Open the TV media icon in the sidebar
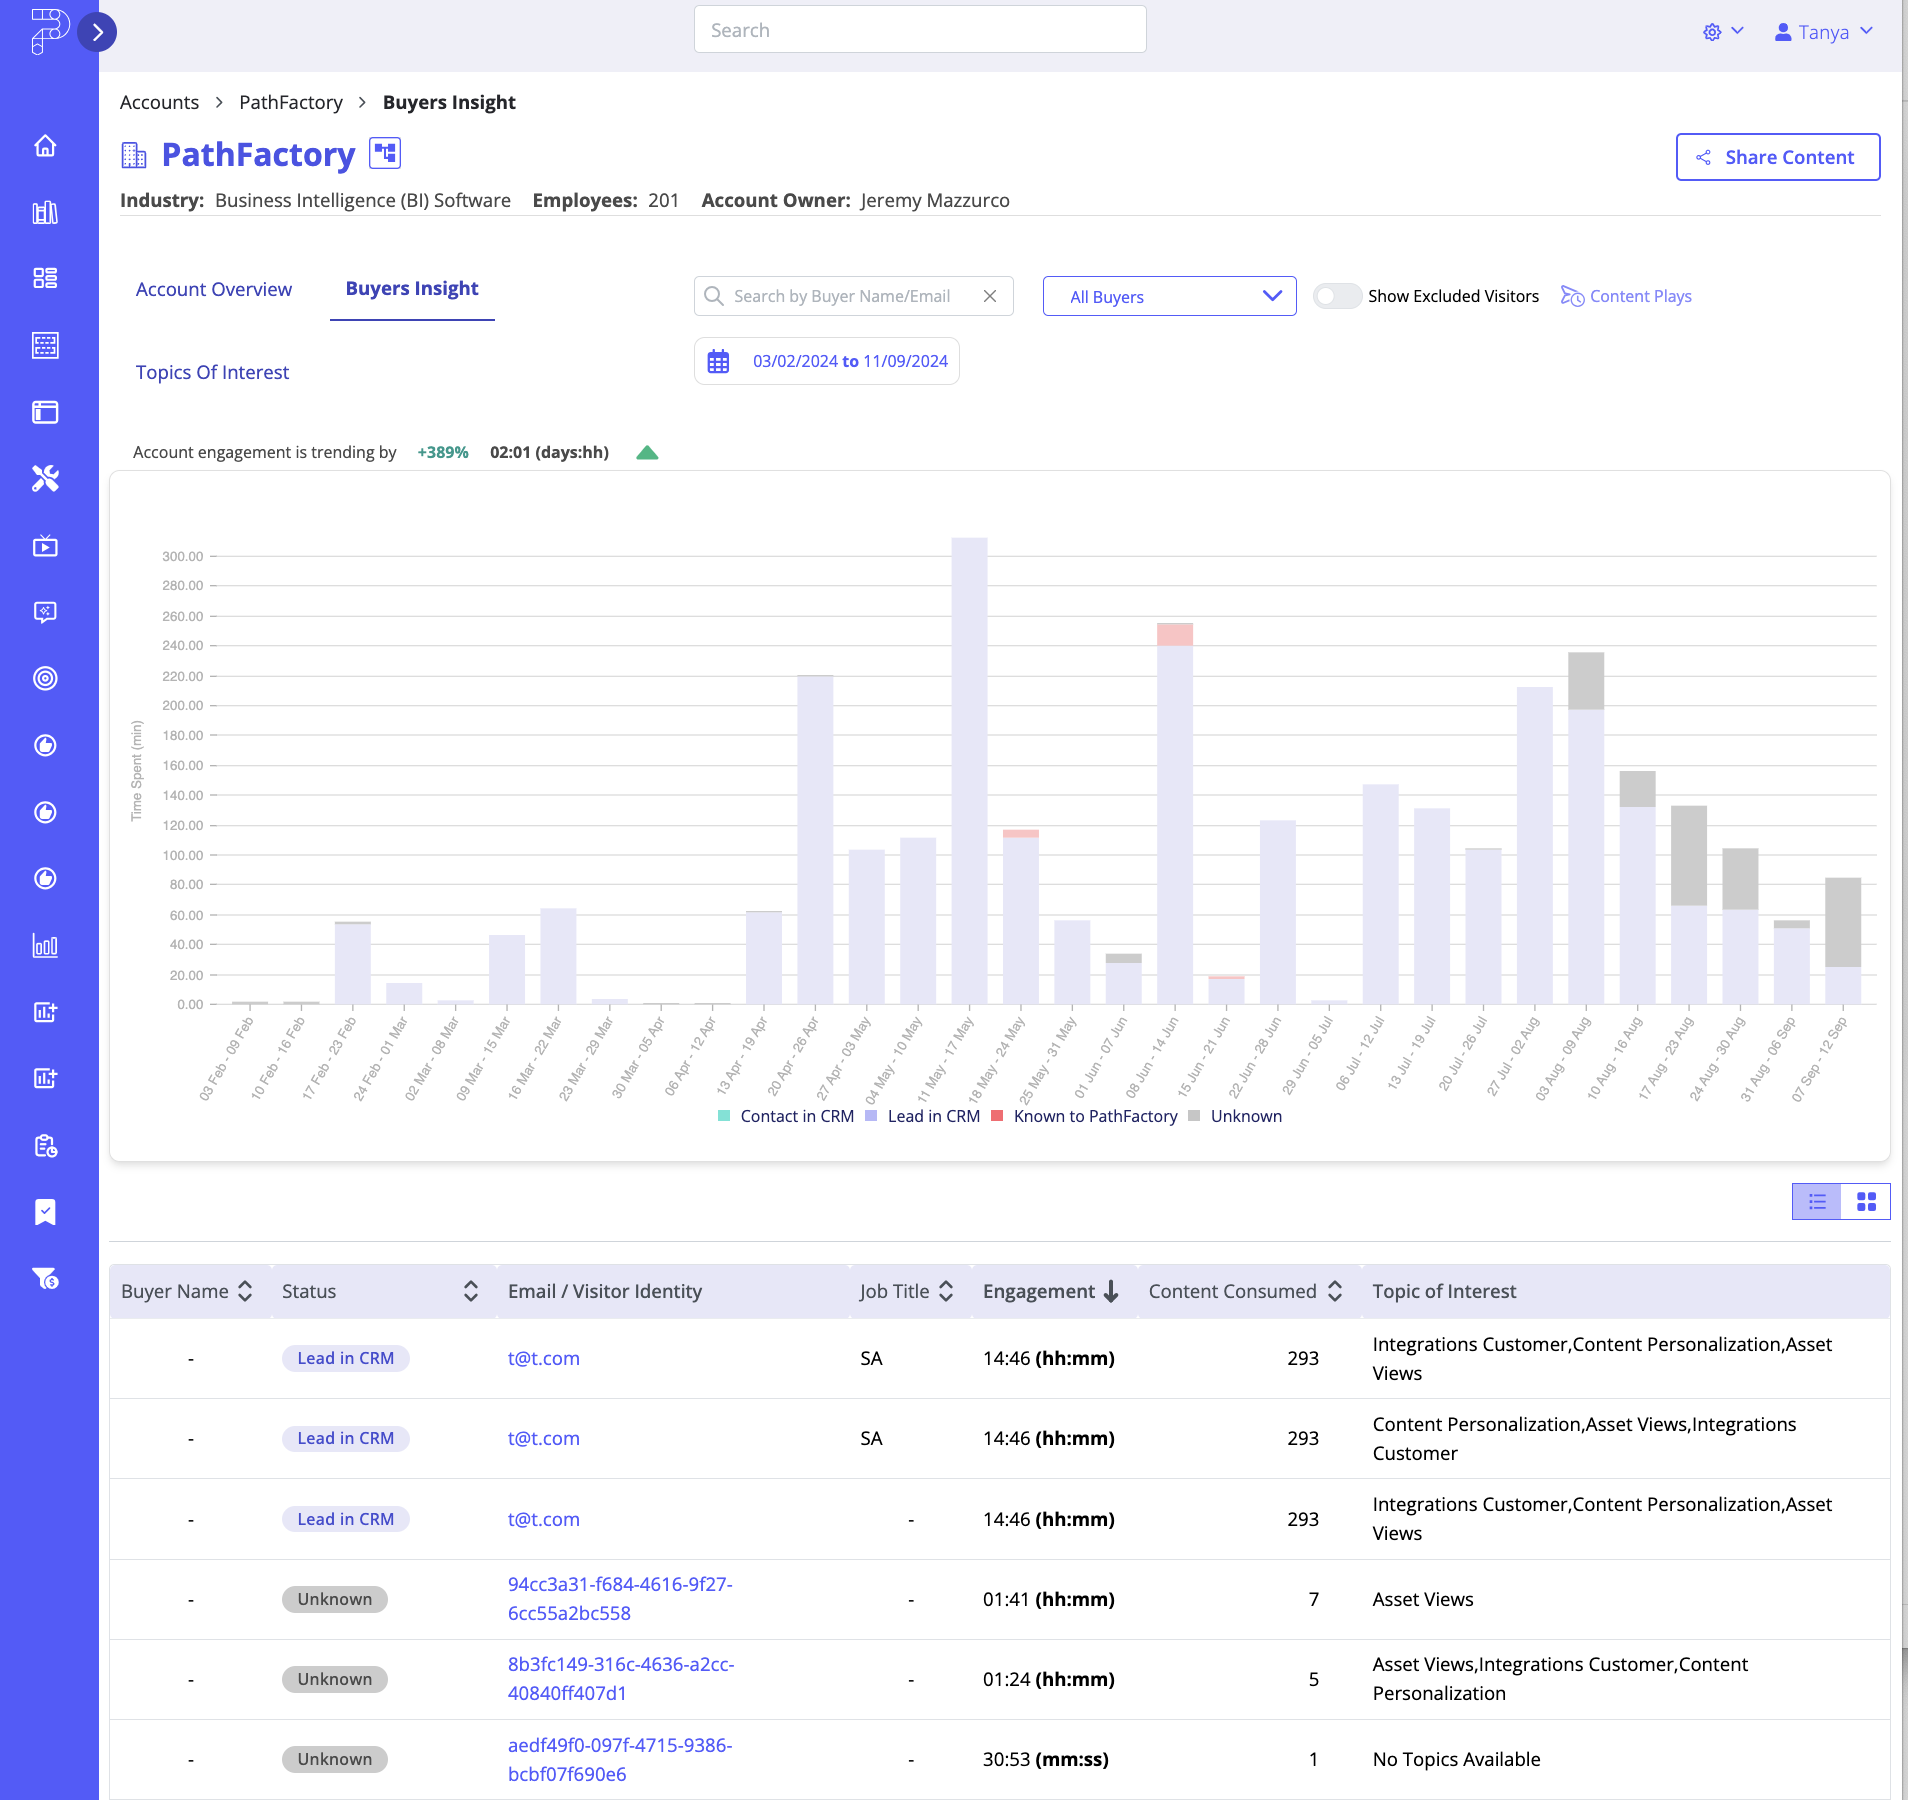 pyautogui.click(x=47, y=546)
